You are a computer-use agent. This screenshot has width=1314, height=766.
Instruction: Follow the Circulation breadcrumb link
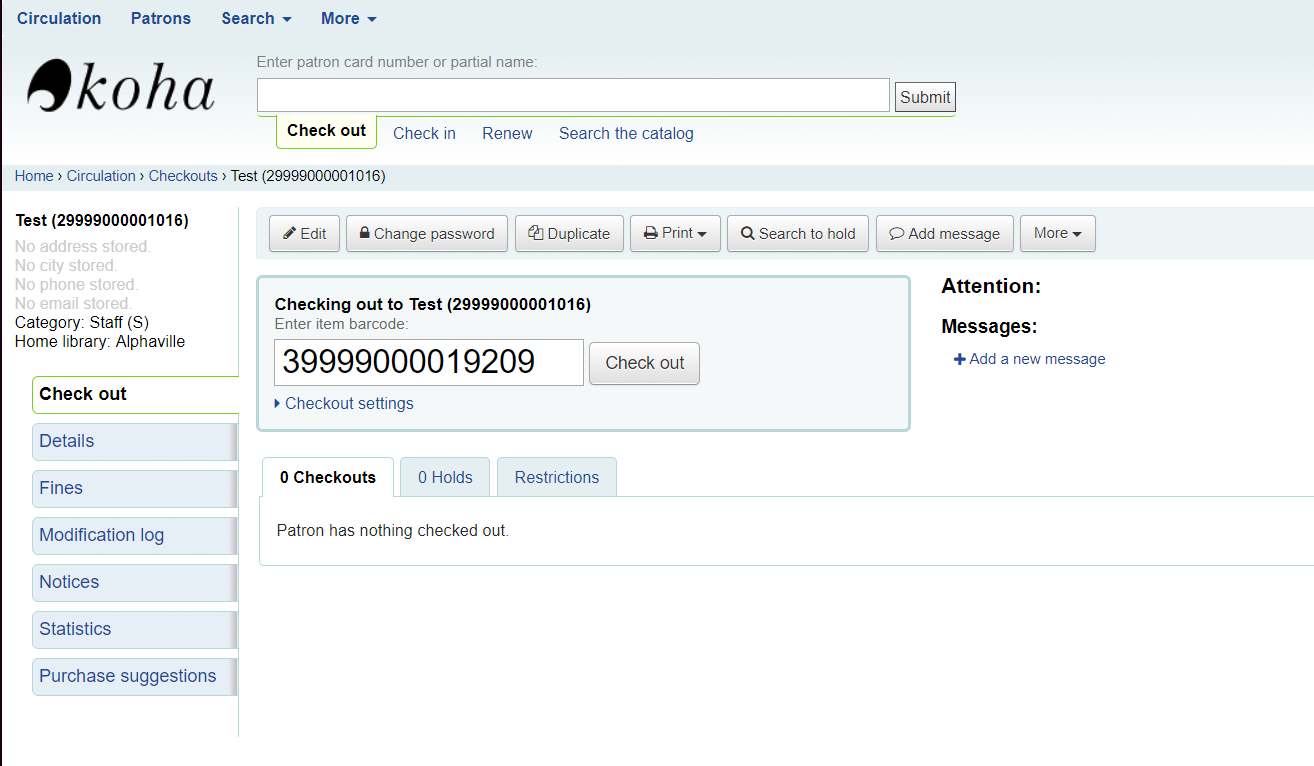pyautogui.click(x=101, y=176)
